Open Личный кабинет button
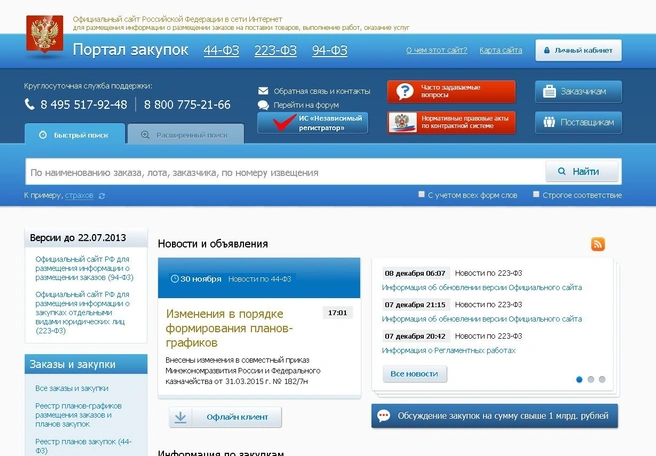The width and height of the screenshot is (656, 456). pos(579,50)
